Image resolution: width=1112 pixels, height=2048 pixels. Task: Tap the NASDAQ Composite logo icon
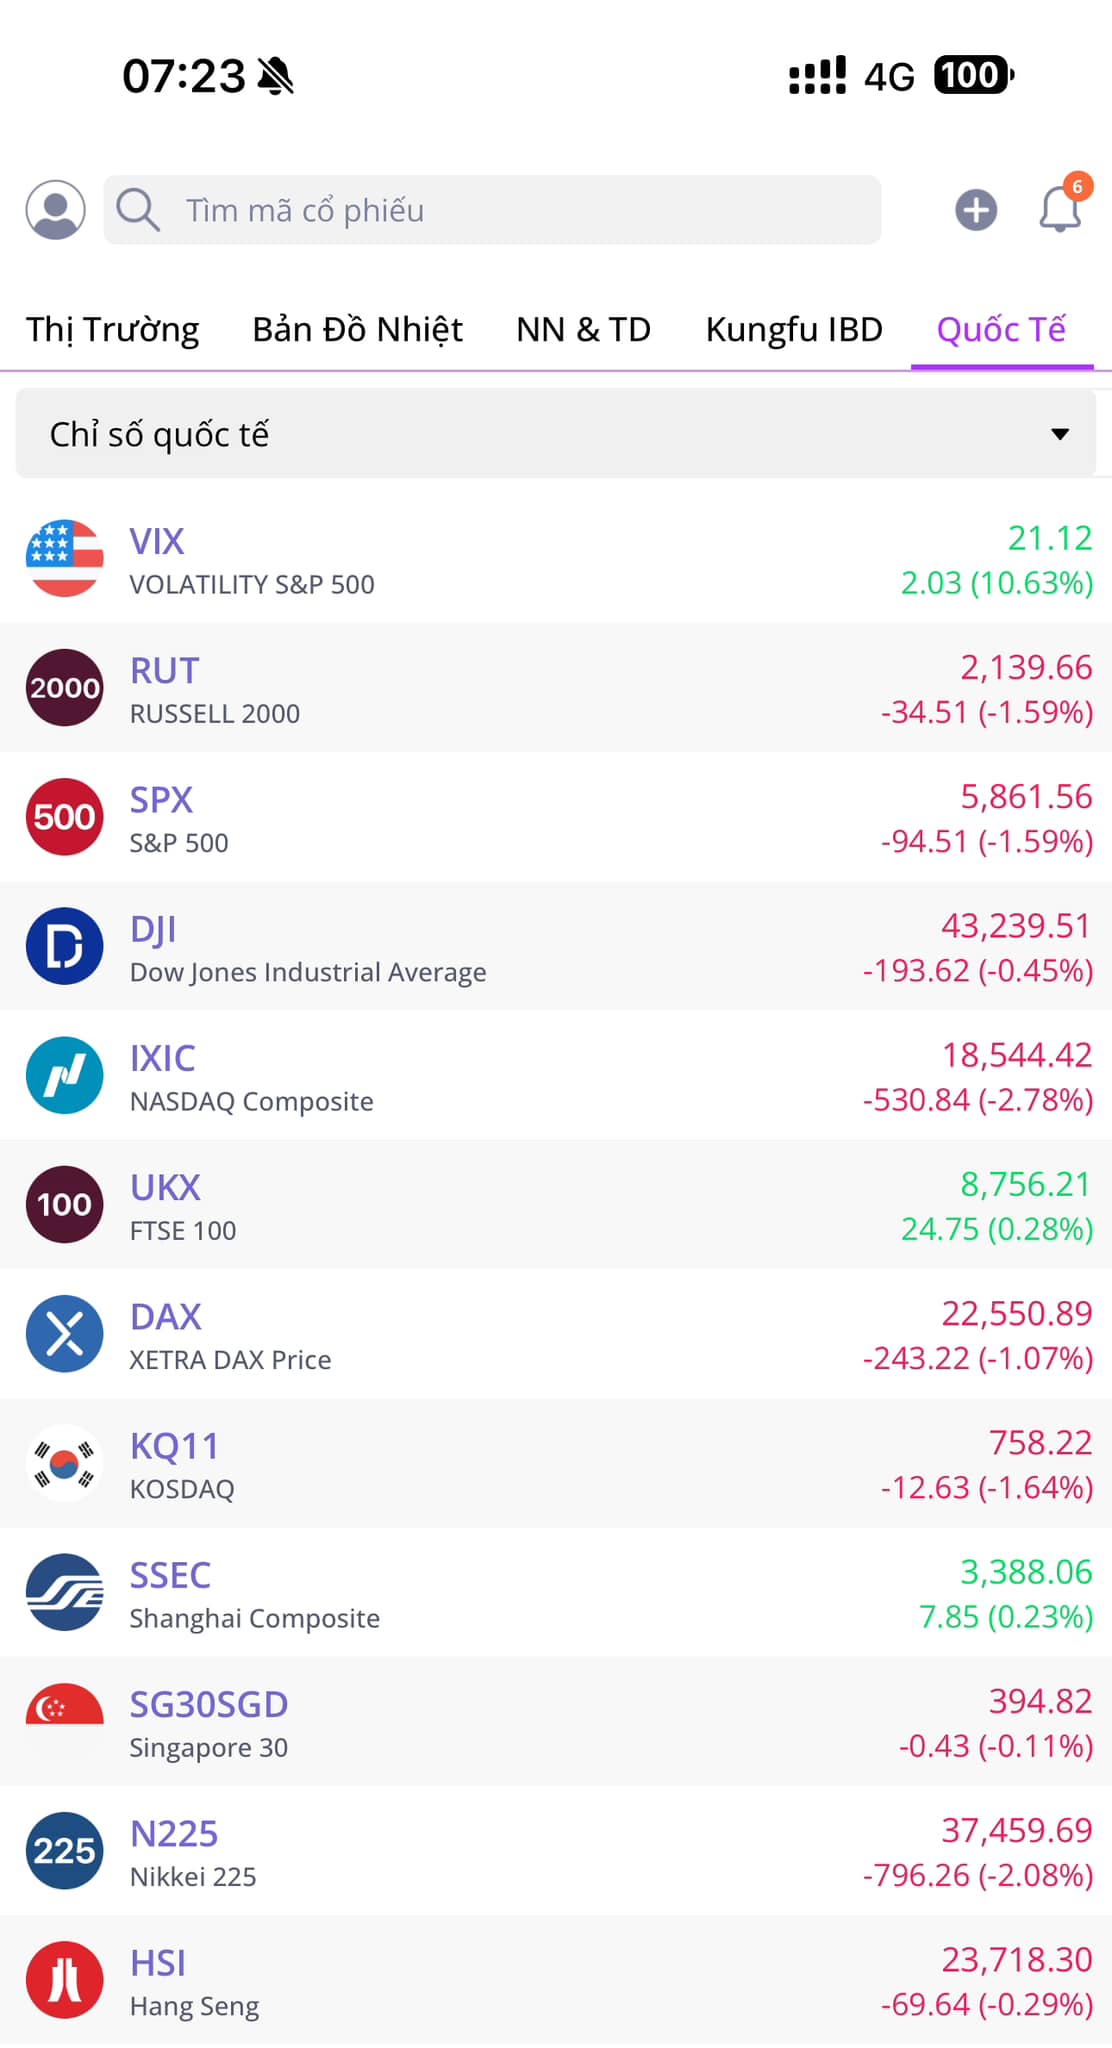tap(65, 1075)
